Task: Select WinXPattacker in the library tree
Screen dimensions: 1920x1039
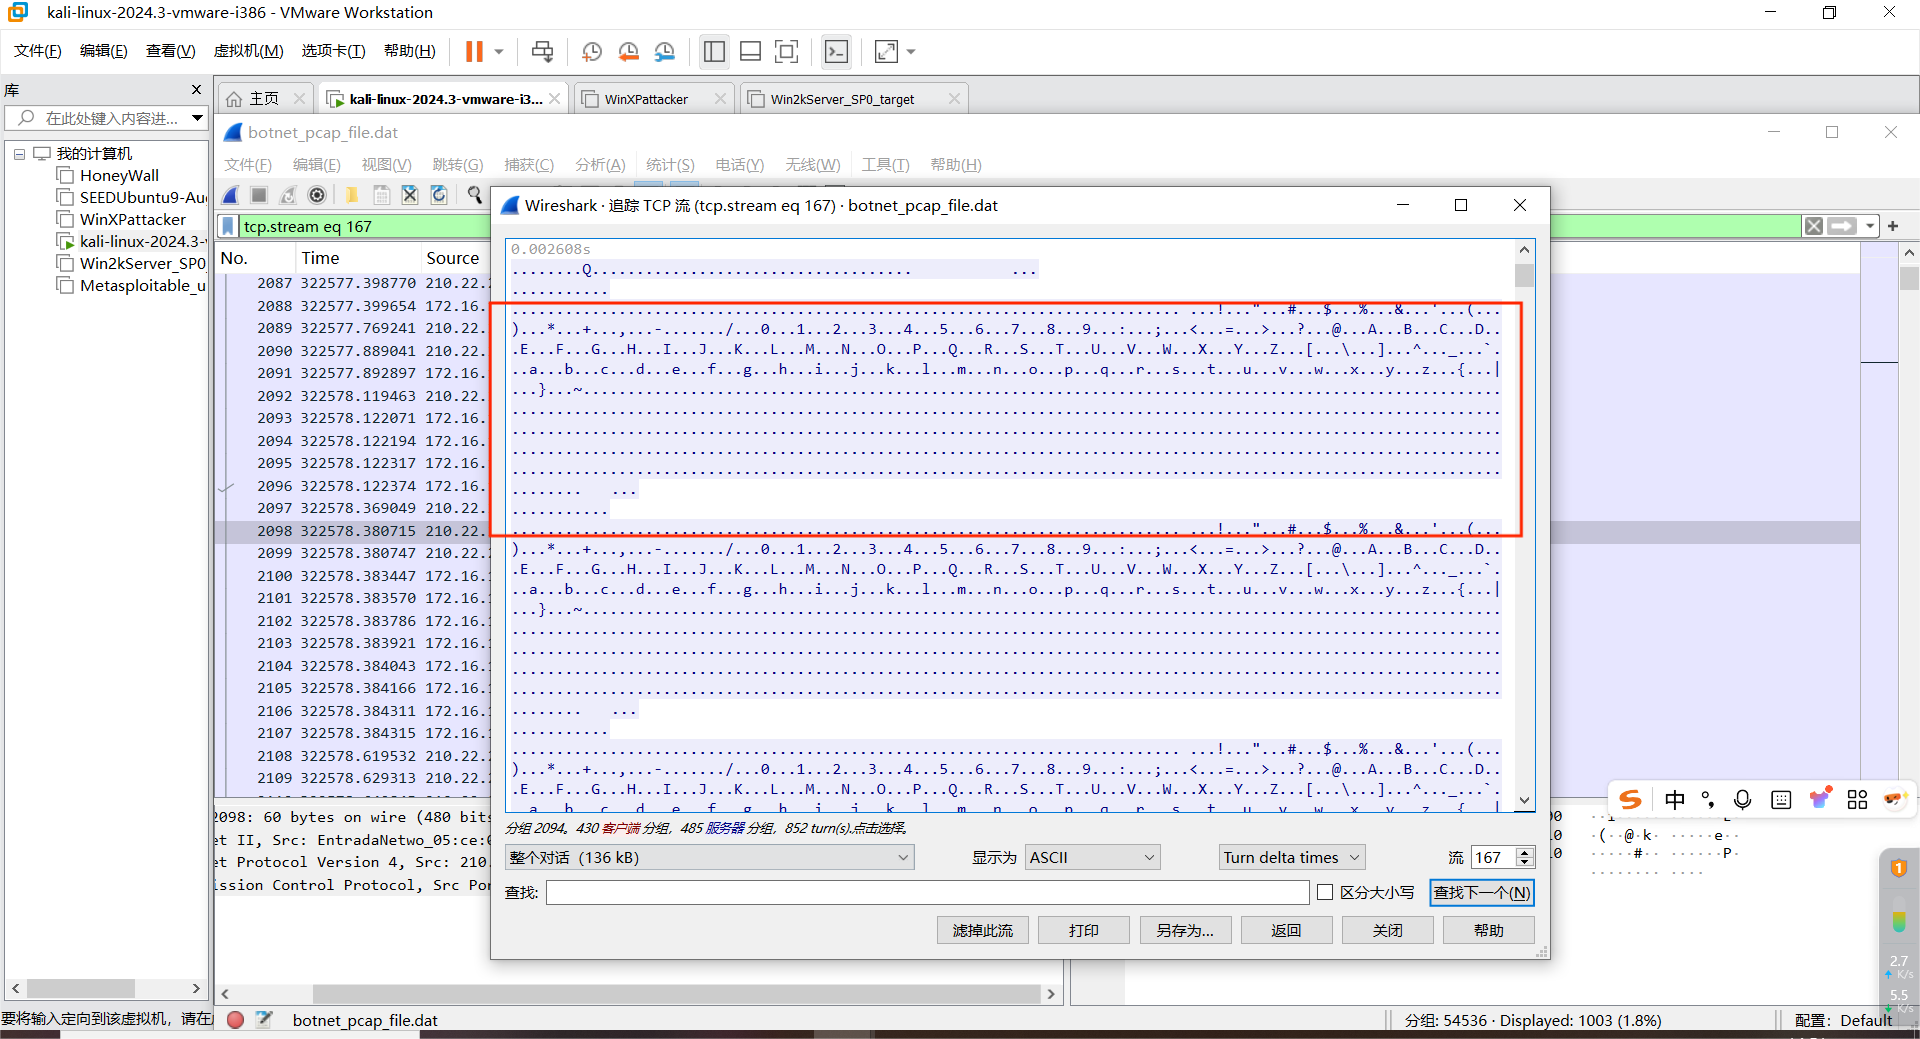Action: click(132, 220)
